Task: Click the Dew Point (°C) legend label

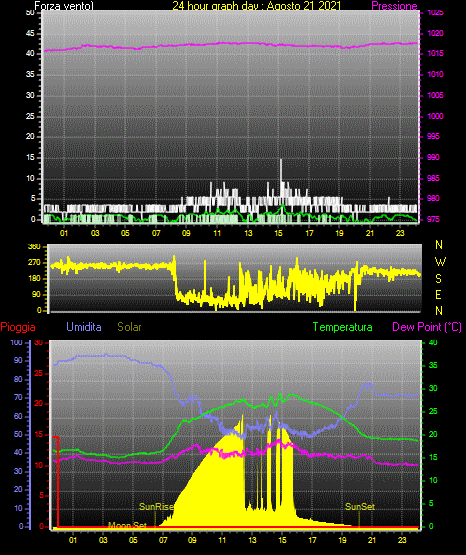Action: tap(427, 327)
